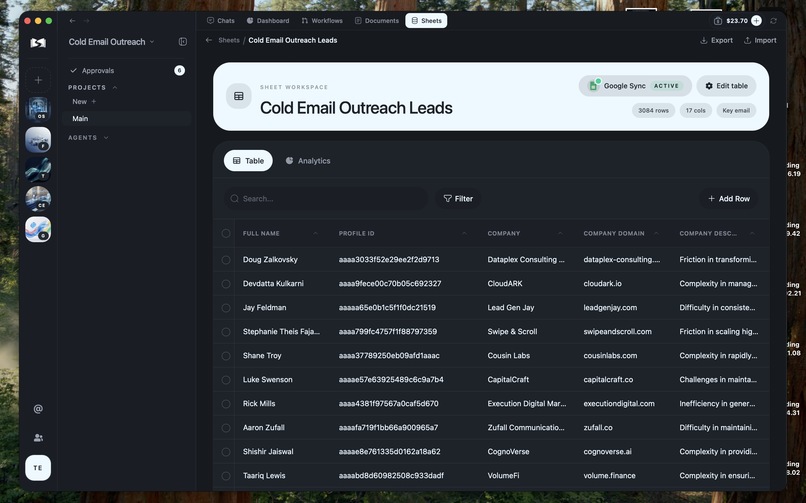Click the app logo icon in sidebar
This screenshot has width=806, height=503.
click(x=38, y=43)
